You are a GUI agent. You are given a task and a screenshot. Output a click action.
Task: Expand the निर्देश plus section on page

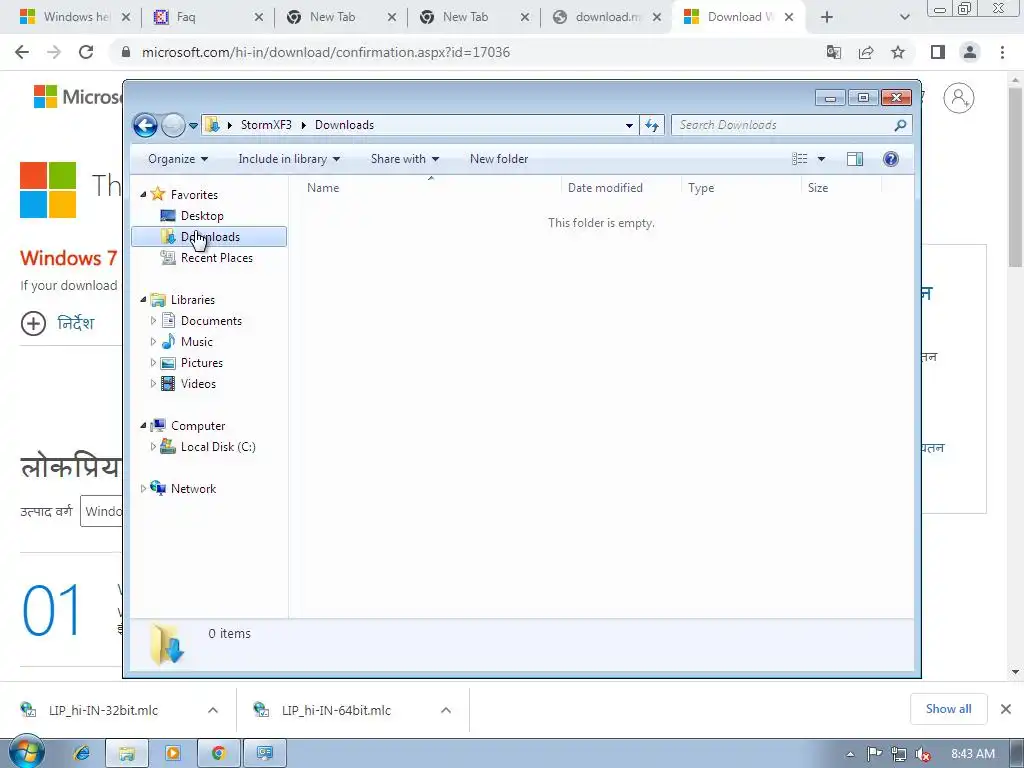pyautogui.click(x=33, y=323)
